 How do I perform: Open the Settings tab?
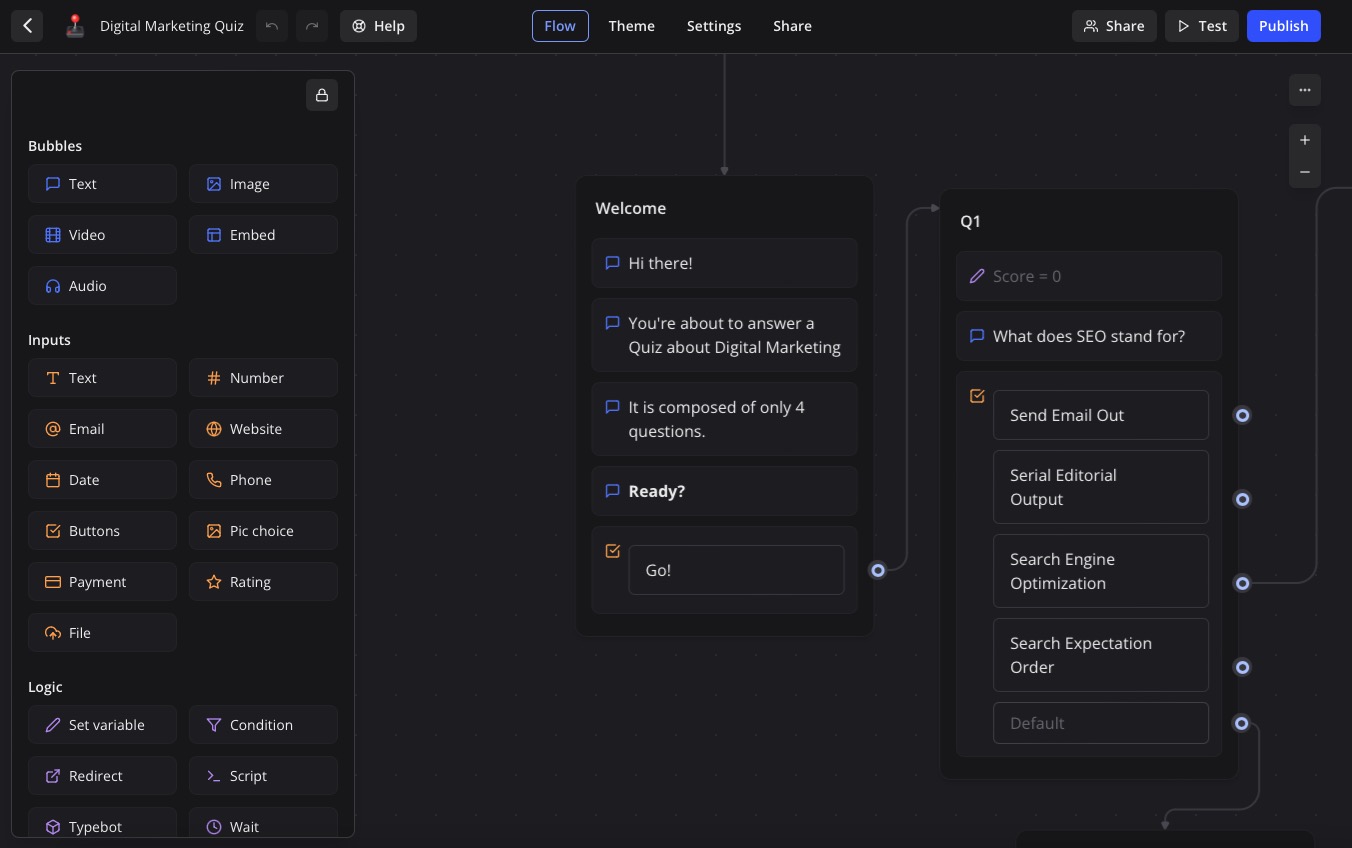[714, 26]
